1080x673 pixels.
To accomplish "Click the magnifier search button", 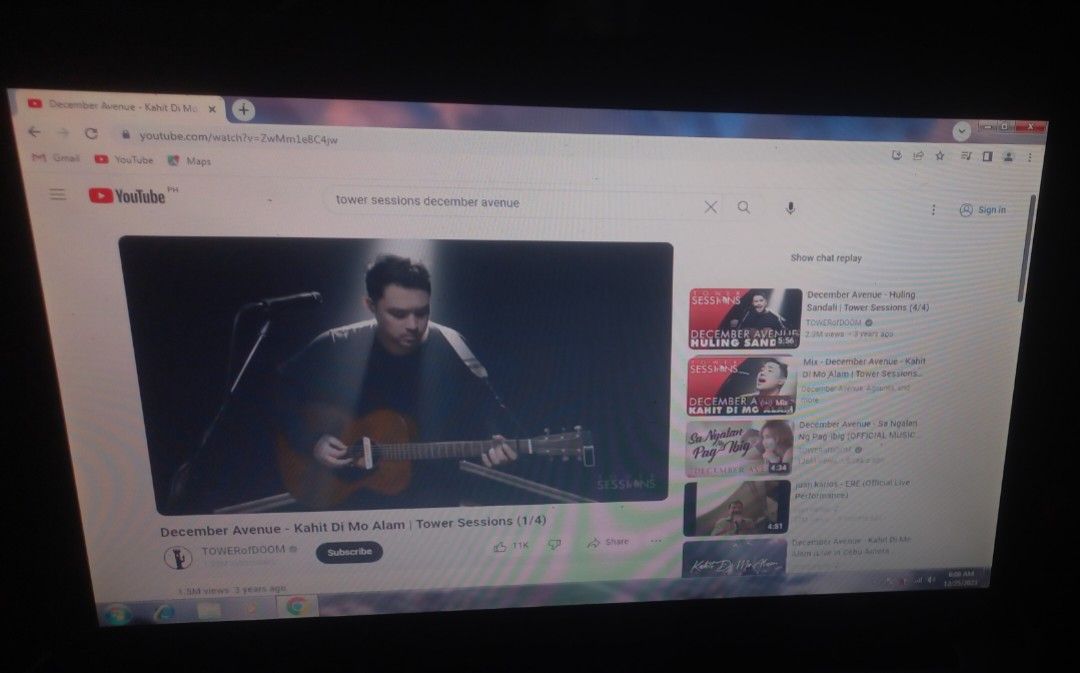I will [x=744, y=207].
